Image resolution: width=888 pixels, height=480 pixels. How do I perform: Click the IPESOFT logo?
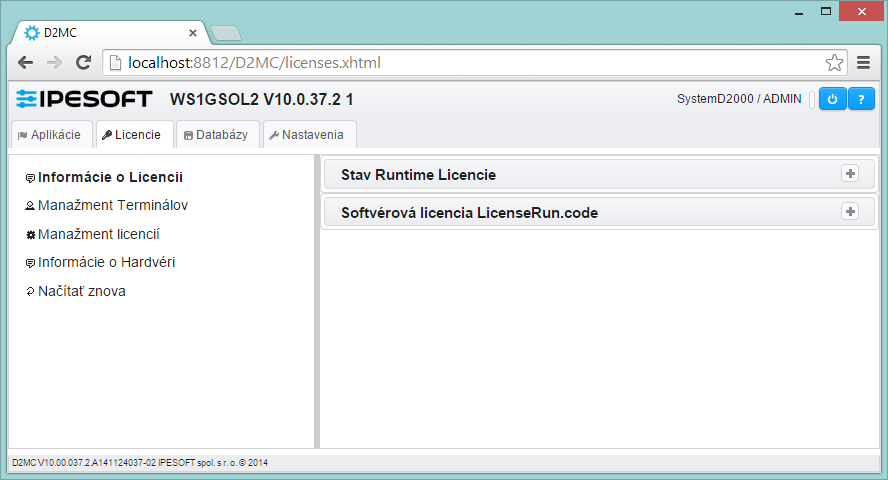[84, 99]
